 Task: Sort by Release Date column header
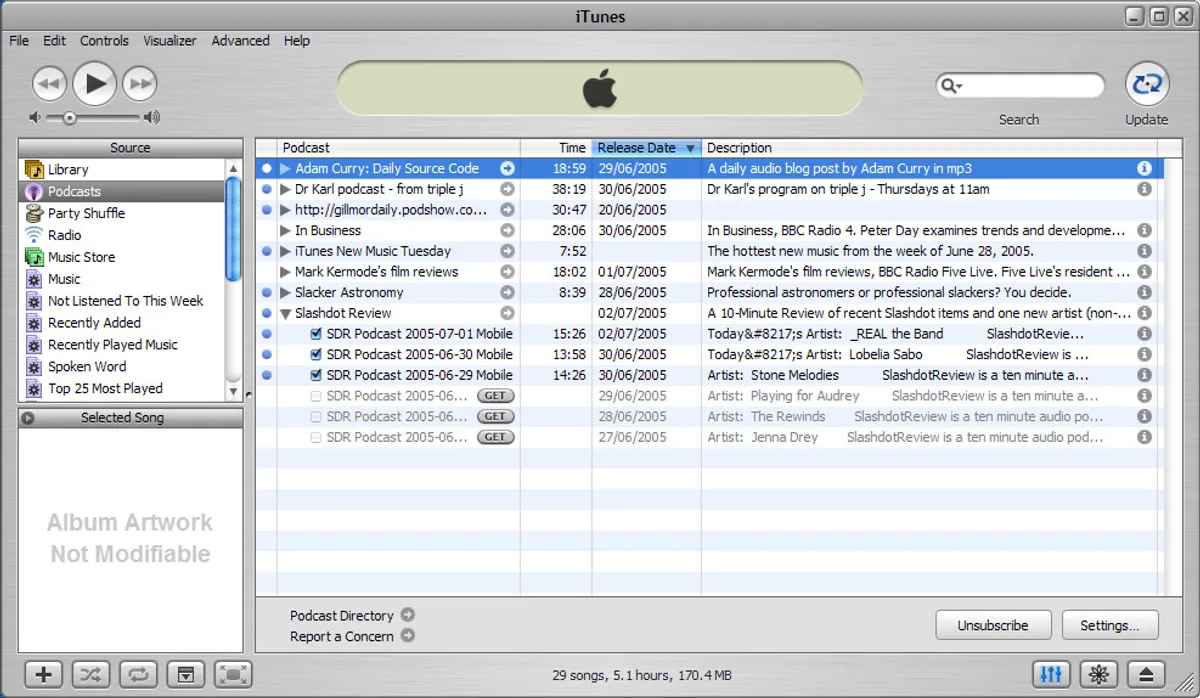[647, 148]
